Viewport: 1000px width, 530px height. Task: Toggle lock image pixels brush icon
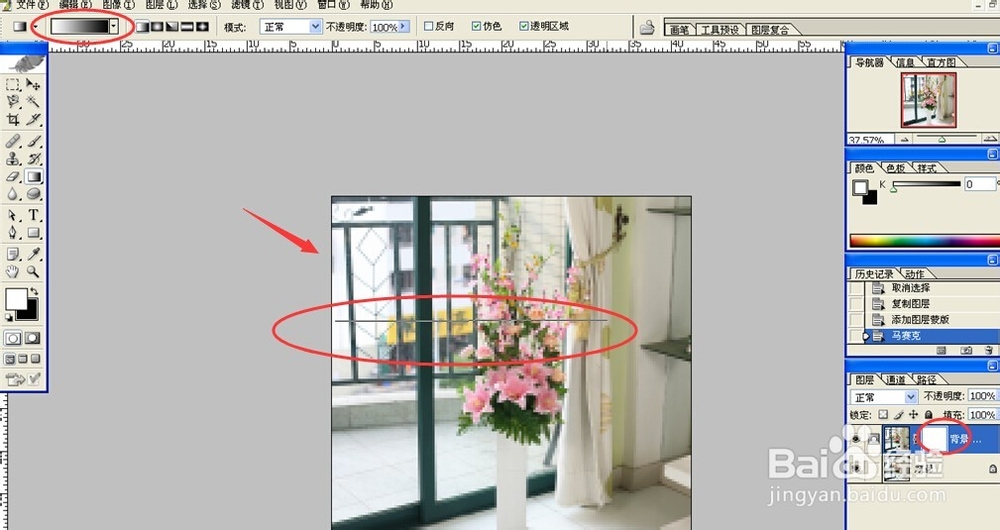pos(898,415)
